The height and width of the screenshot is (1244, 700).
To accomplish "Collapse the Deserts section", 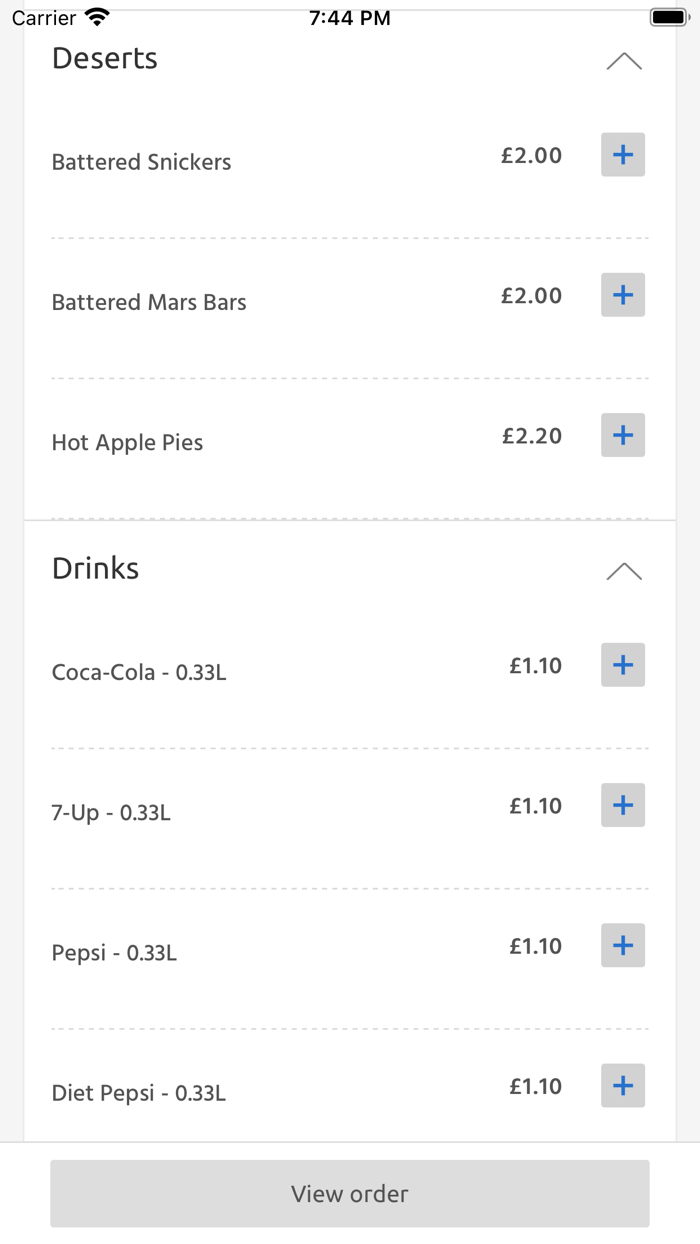I will (x=624, y=61).
